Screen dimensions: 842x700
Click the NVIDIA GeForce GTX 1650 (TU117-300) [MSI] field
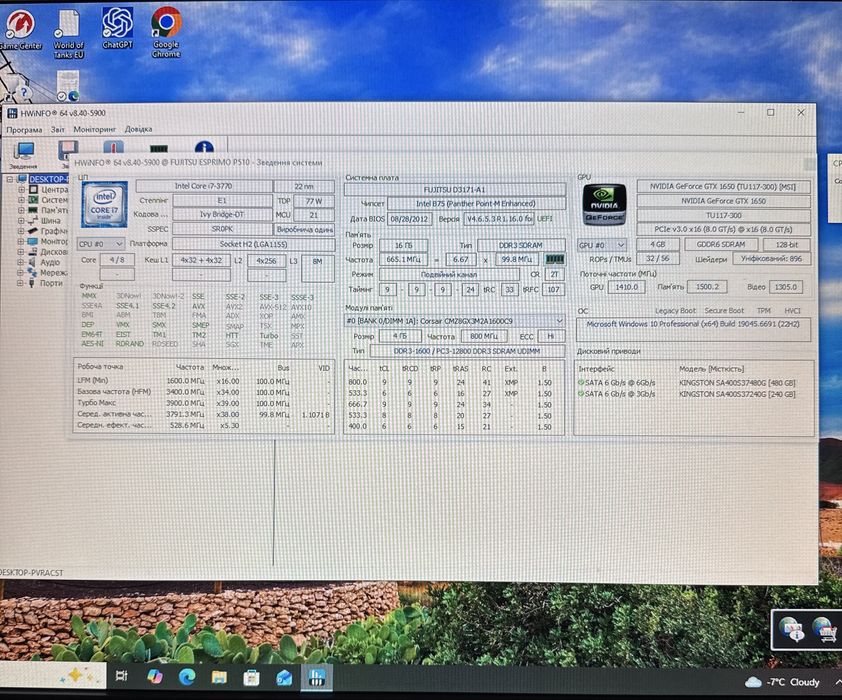point(723,186)
